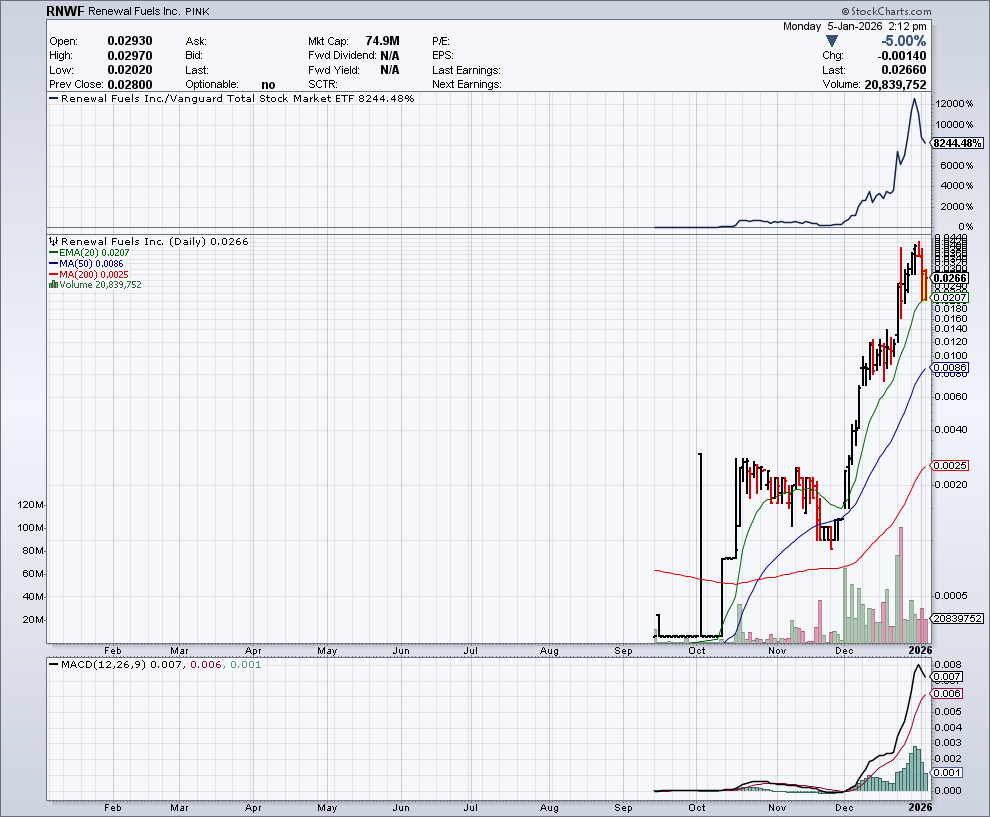Click the PINK exchange label
The width and height of the screenshot is (990, 817).
coord(197,11)
